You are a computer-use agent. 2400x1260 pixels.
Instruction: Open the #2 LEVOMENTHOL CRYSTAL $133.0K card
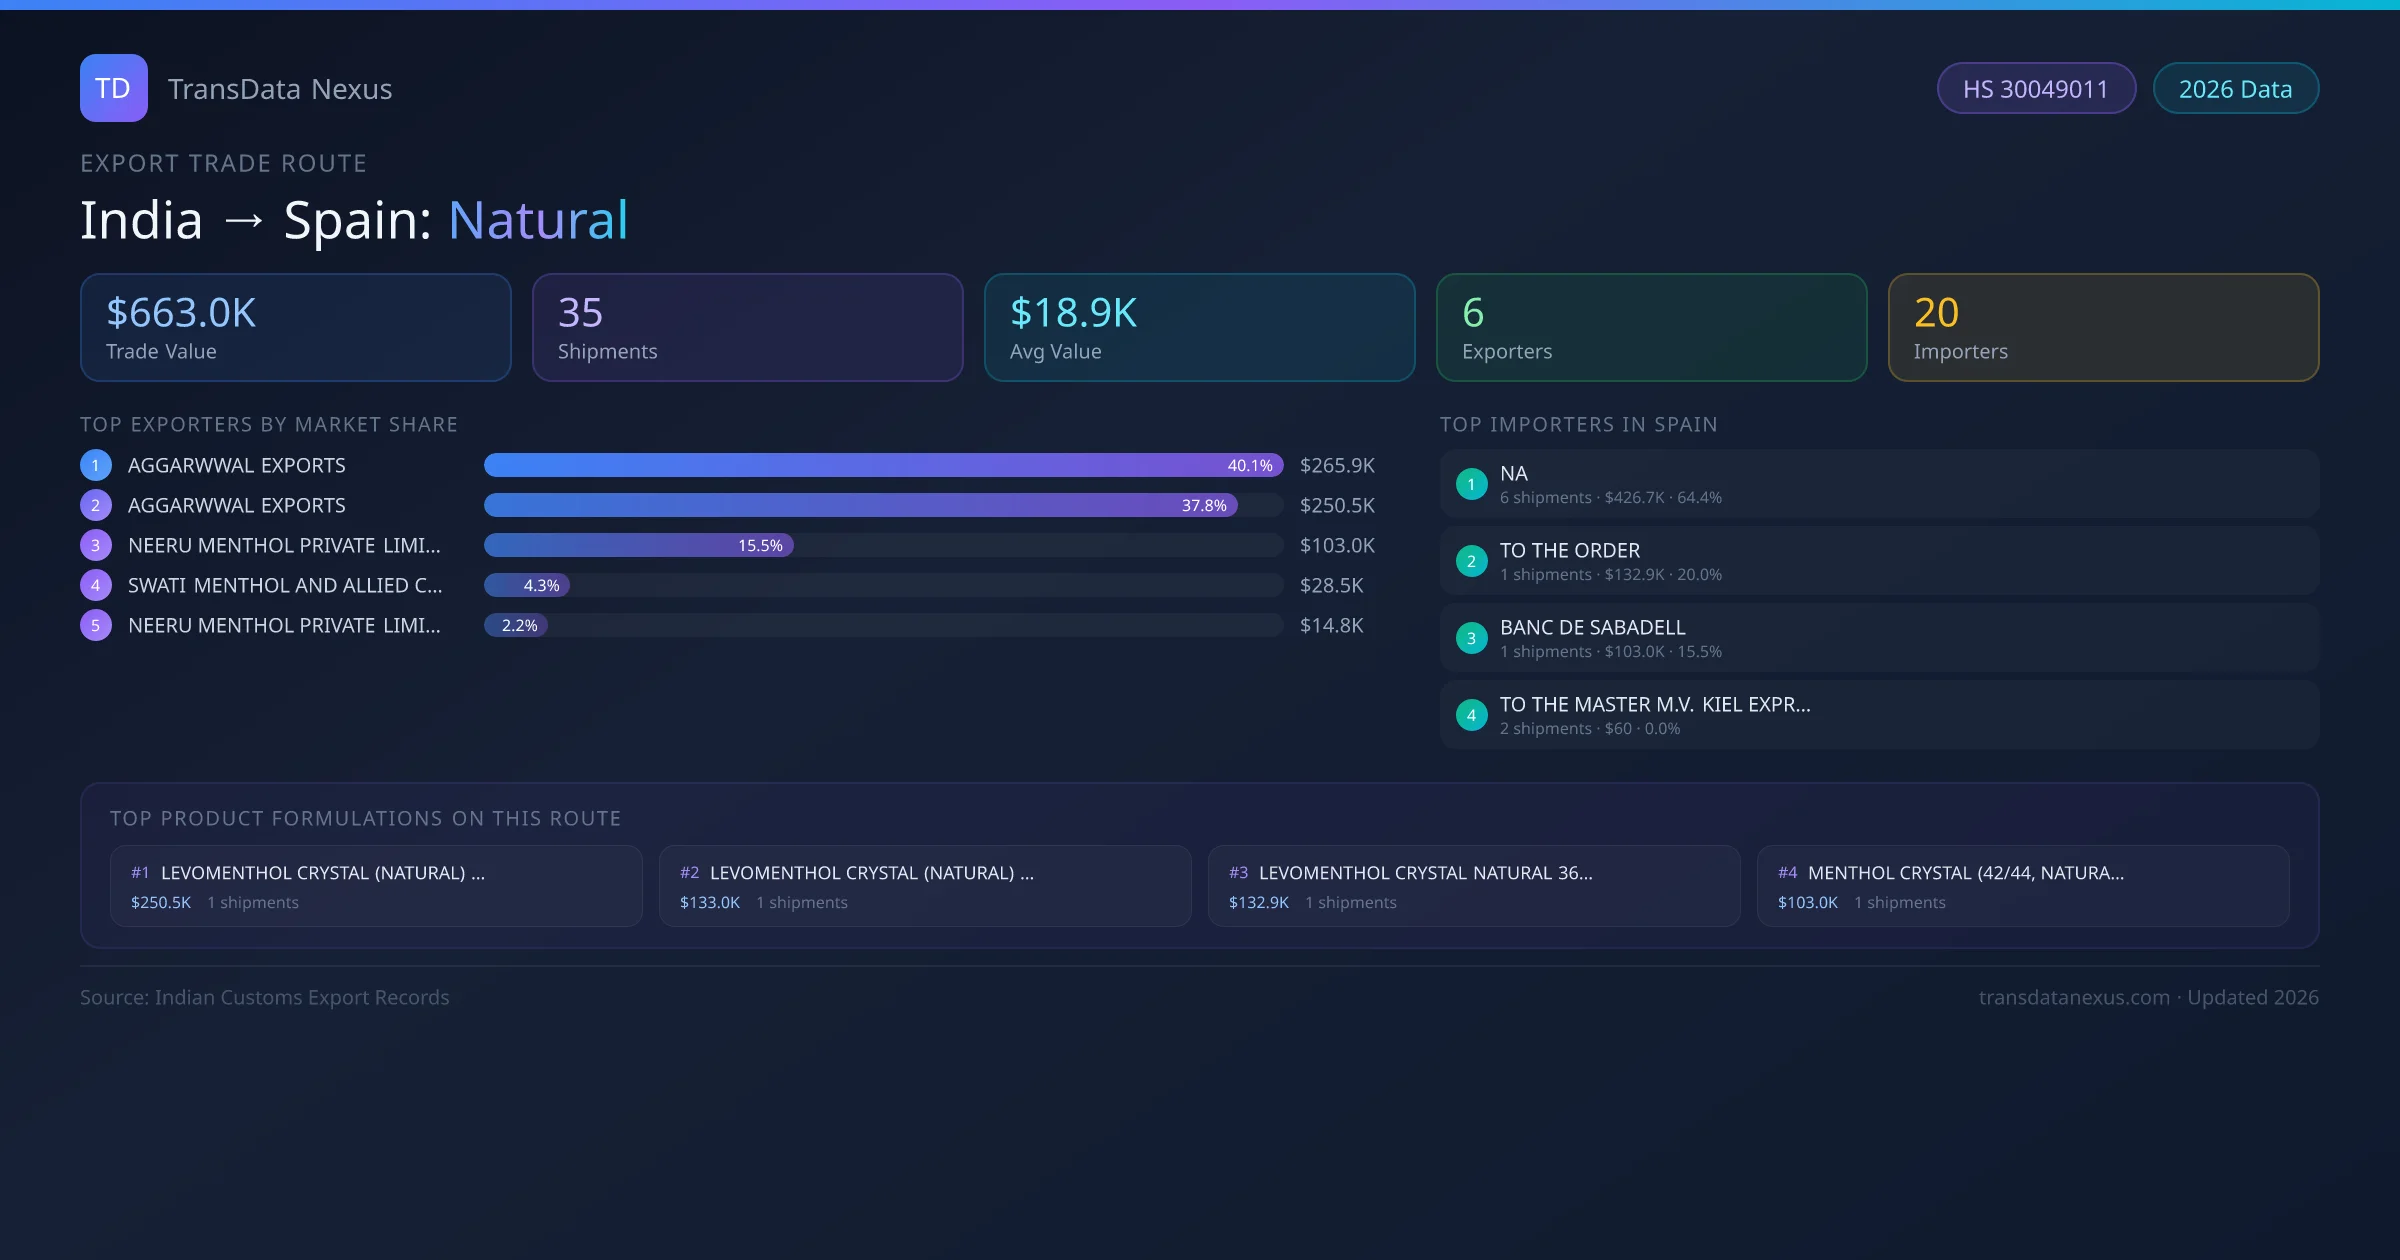tap(924, 886)
